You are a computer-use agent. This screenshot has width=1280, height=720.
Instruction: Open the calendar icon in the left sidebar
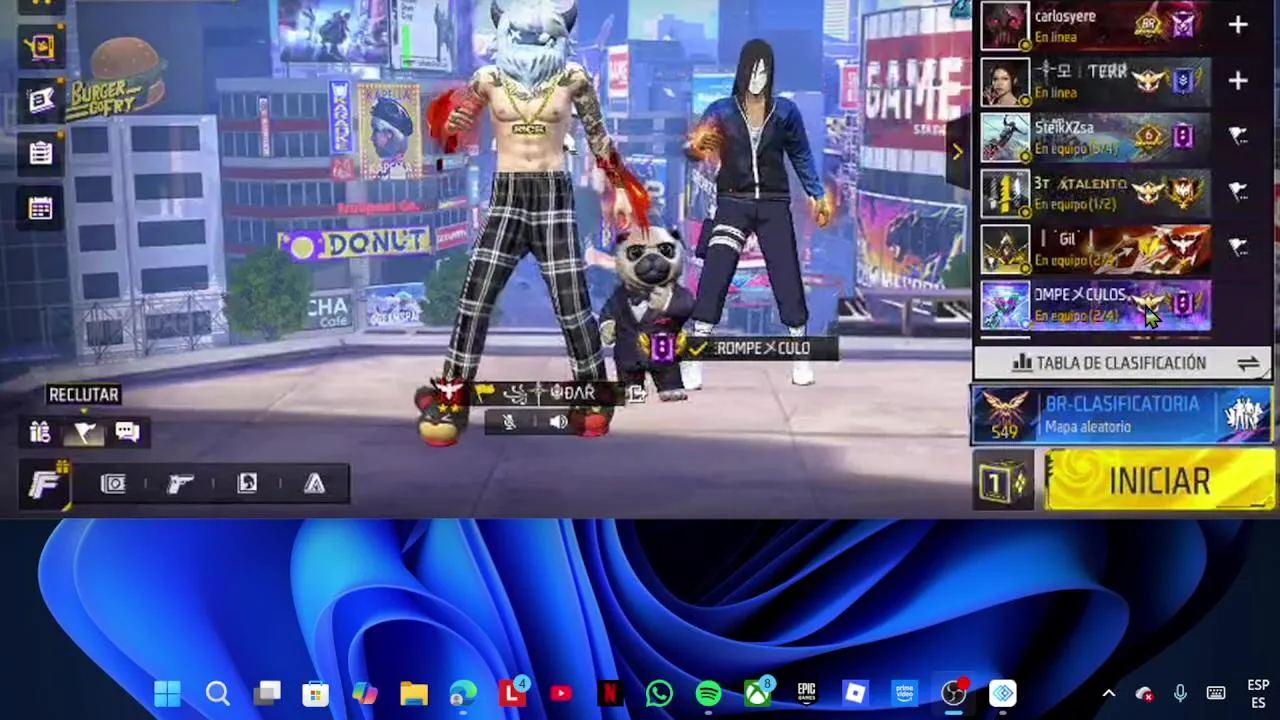tap(40, 208)
